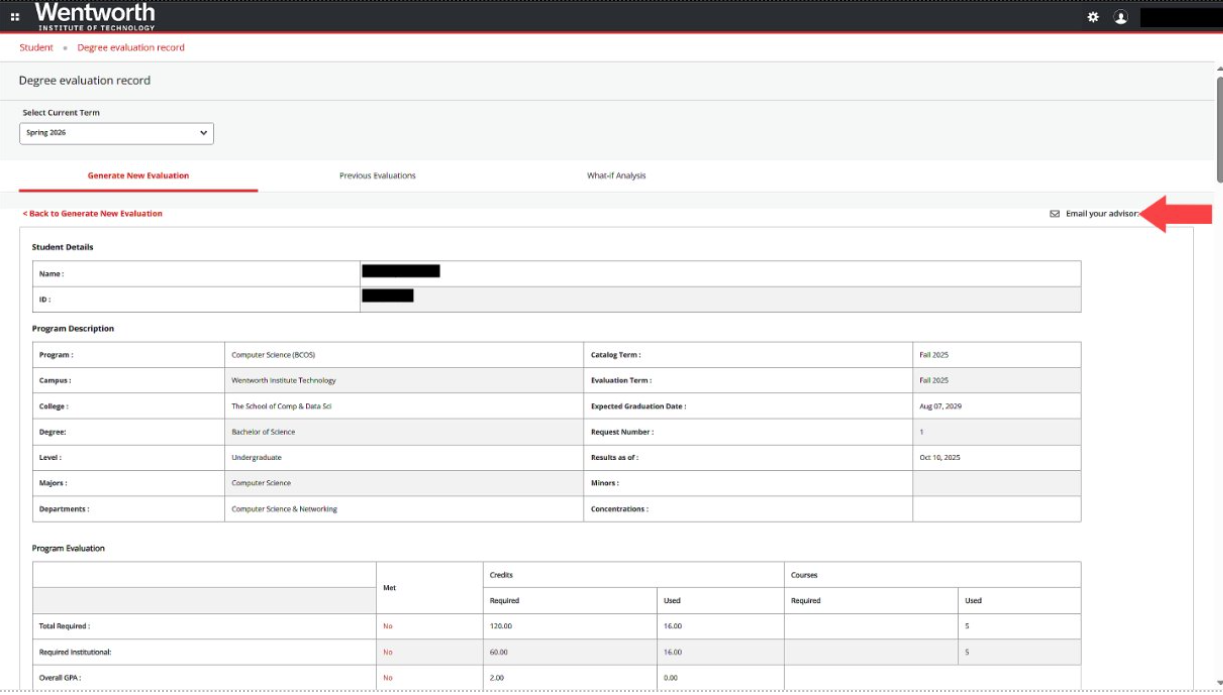Switch to the Previous Evaluations tab
Screen dimensions: 1223x695
(x=377, y=176)
